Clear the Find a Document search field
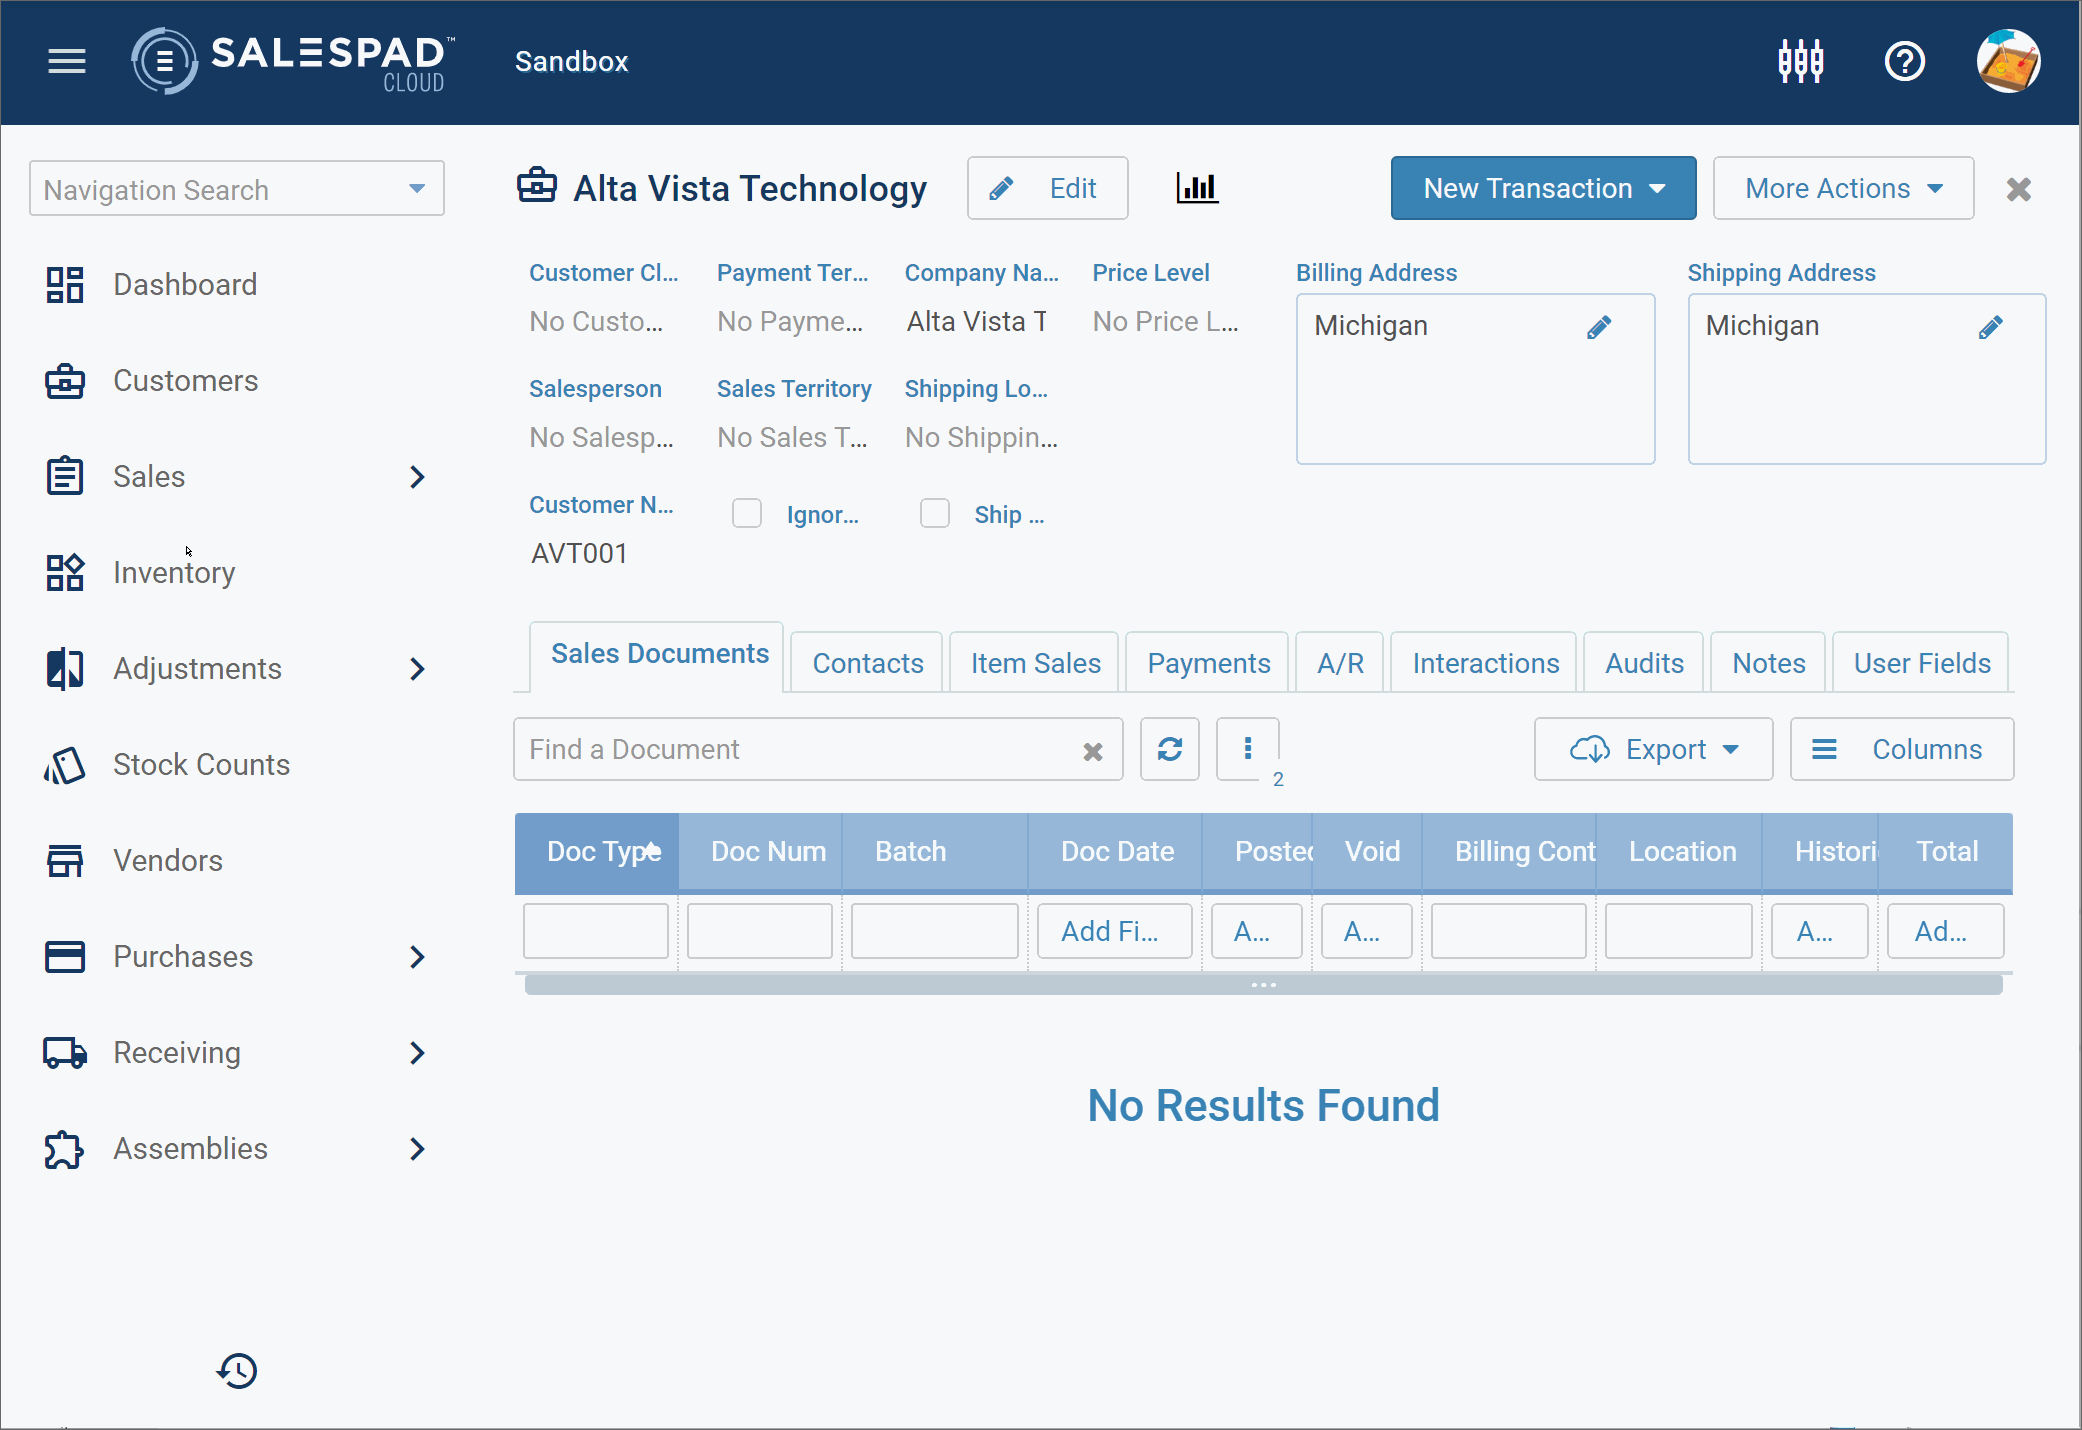 click(1093, 751)
